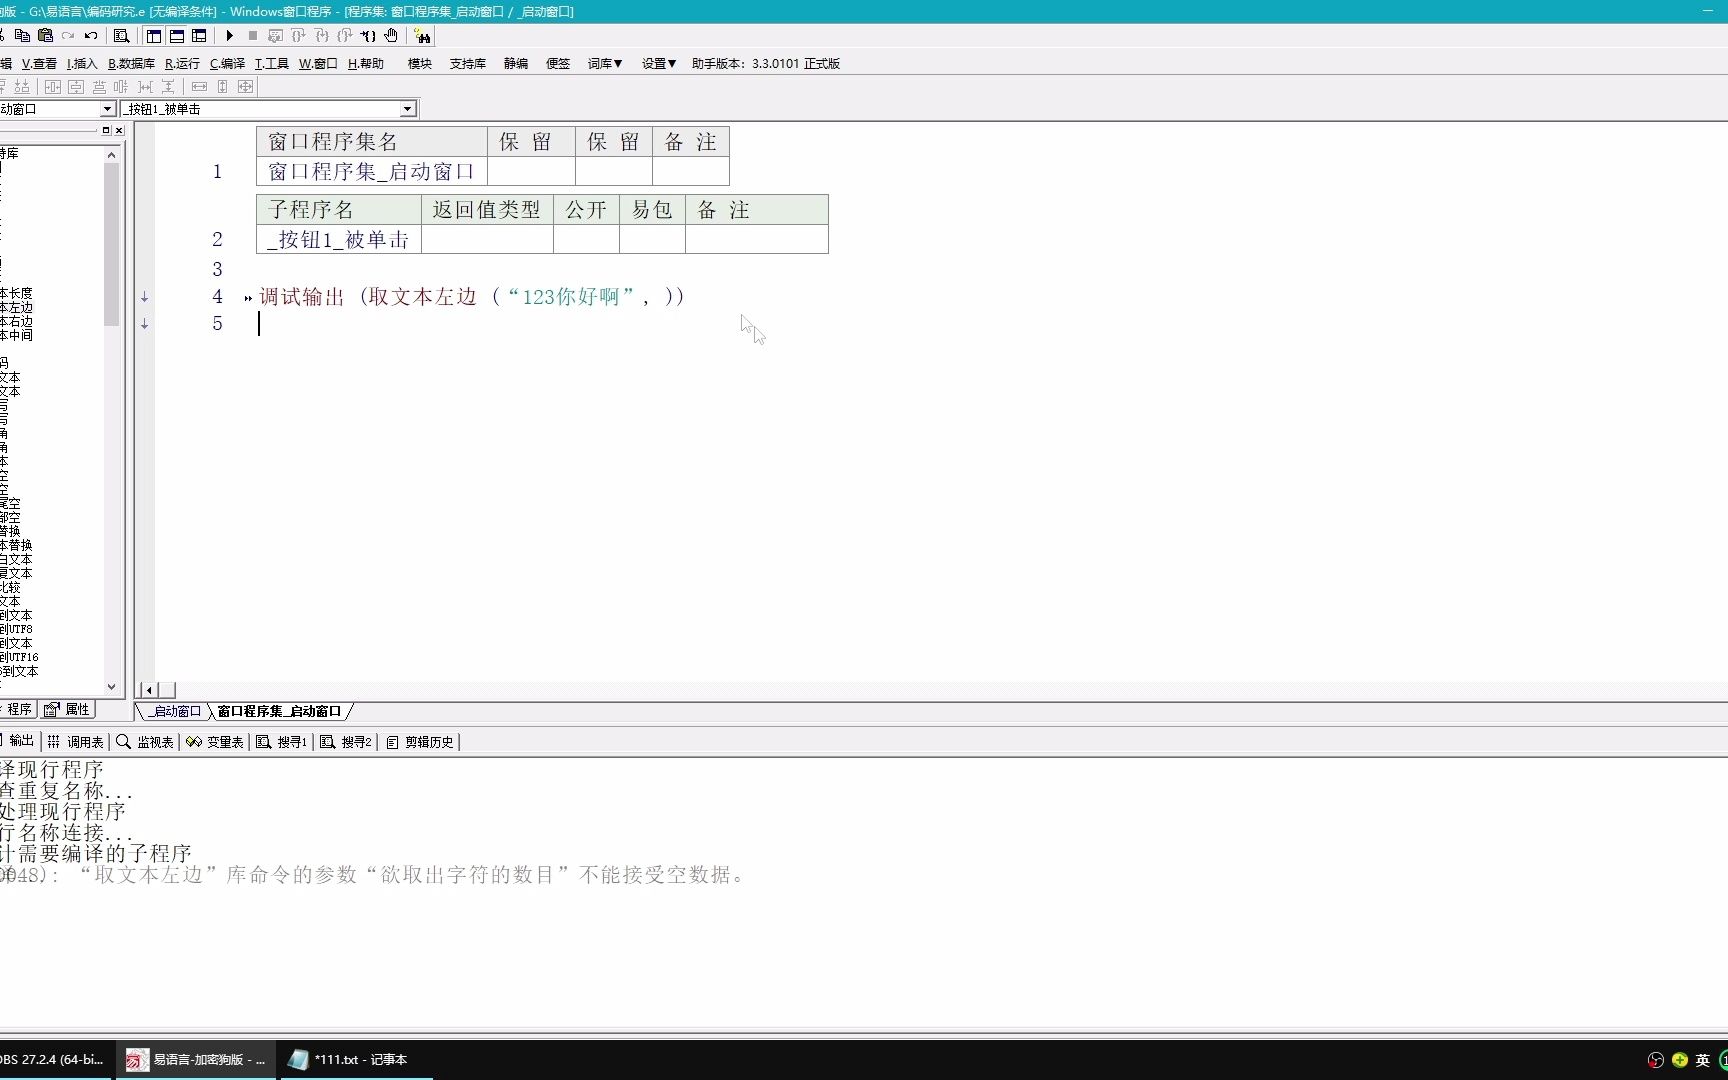Click the Stop program square icon

[253, 35]
